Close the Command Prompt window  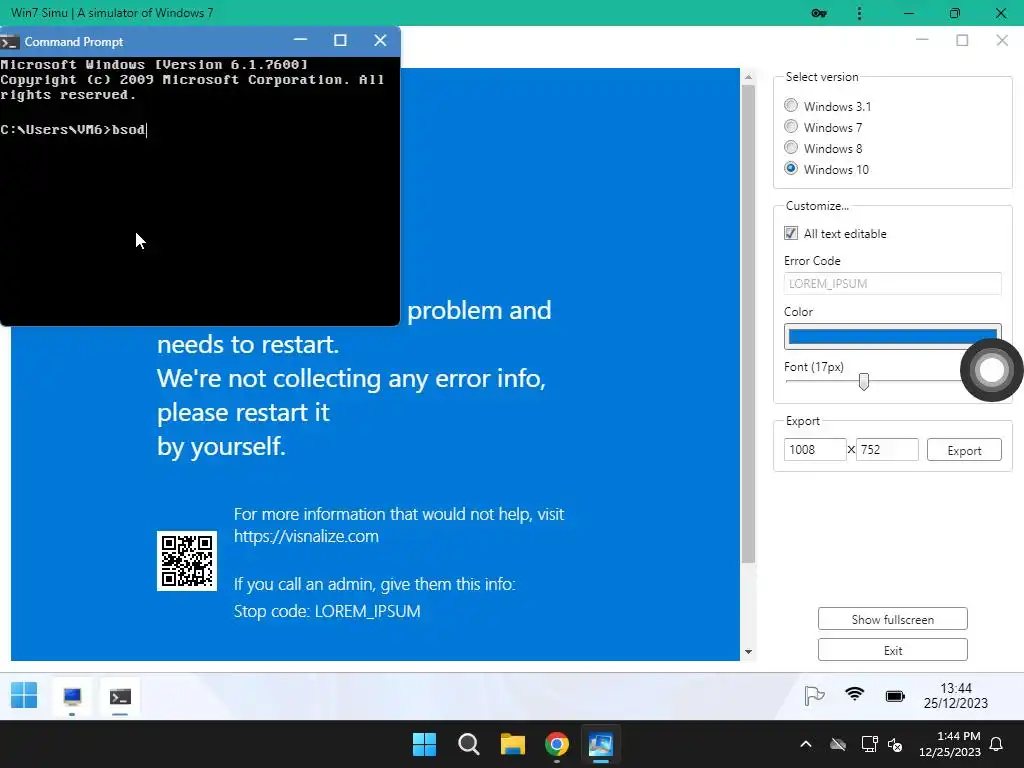[x=380, y=40]
